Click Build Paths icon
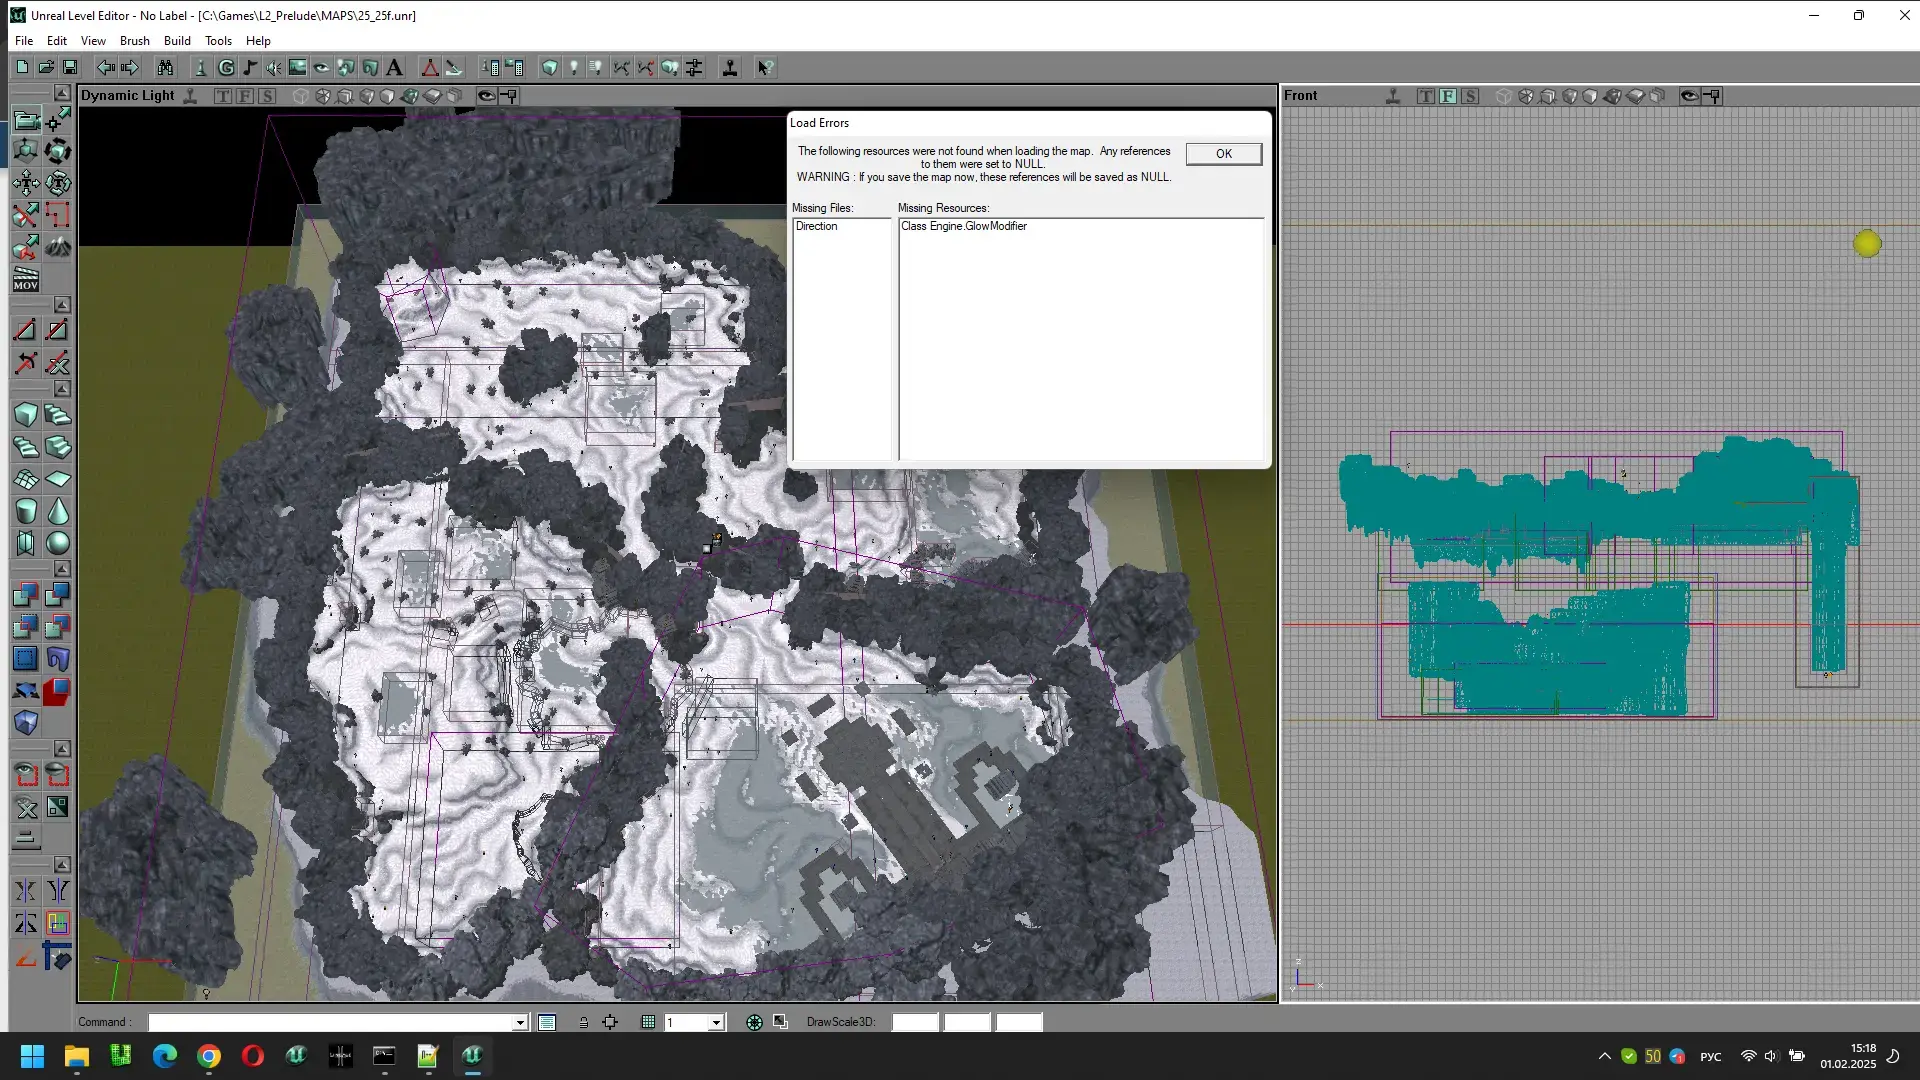This screenshot has height=1080, width=1920. point(621,68)
